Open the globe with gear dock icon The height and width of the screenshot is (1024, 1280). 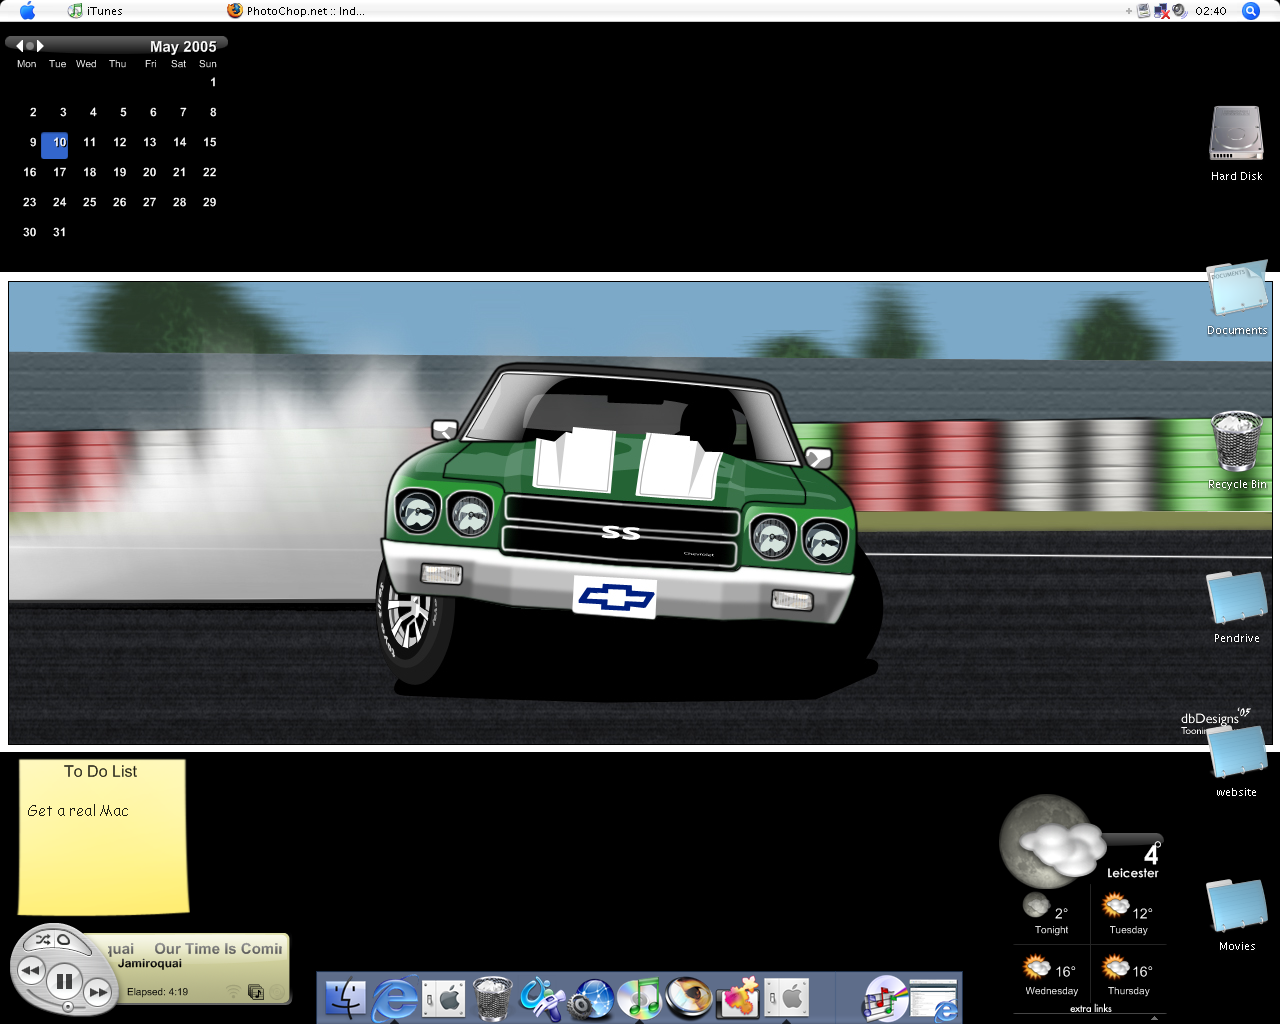pos(591,998)
